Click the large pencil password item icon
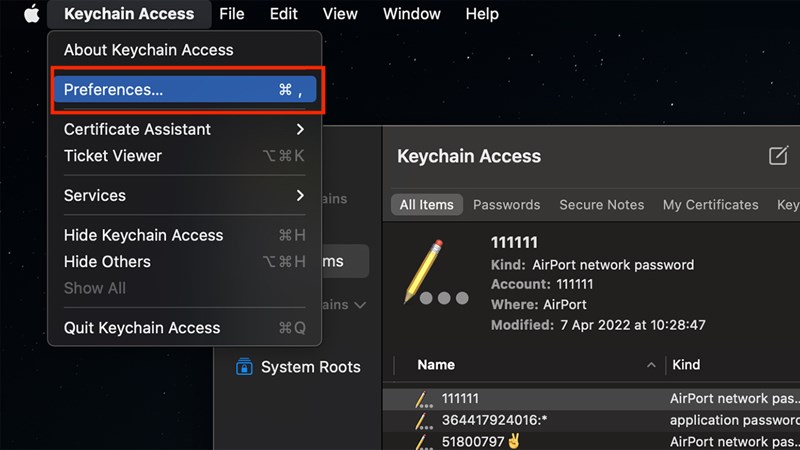The height and width of the screenshot is (450, 800). [x=435, y=273]
